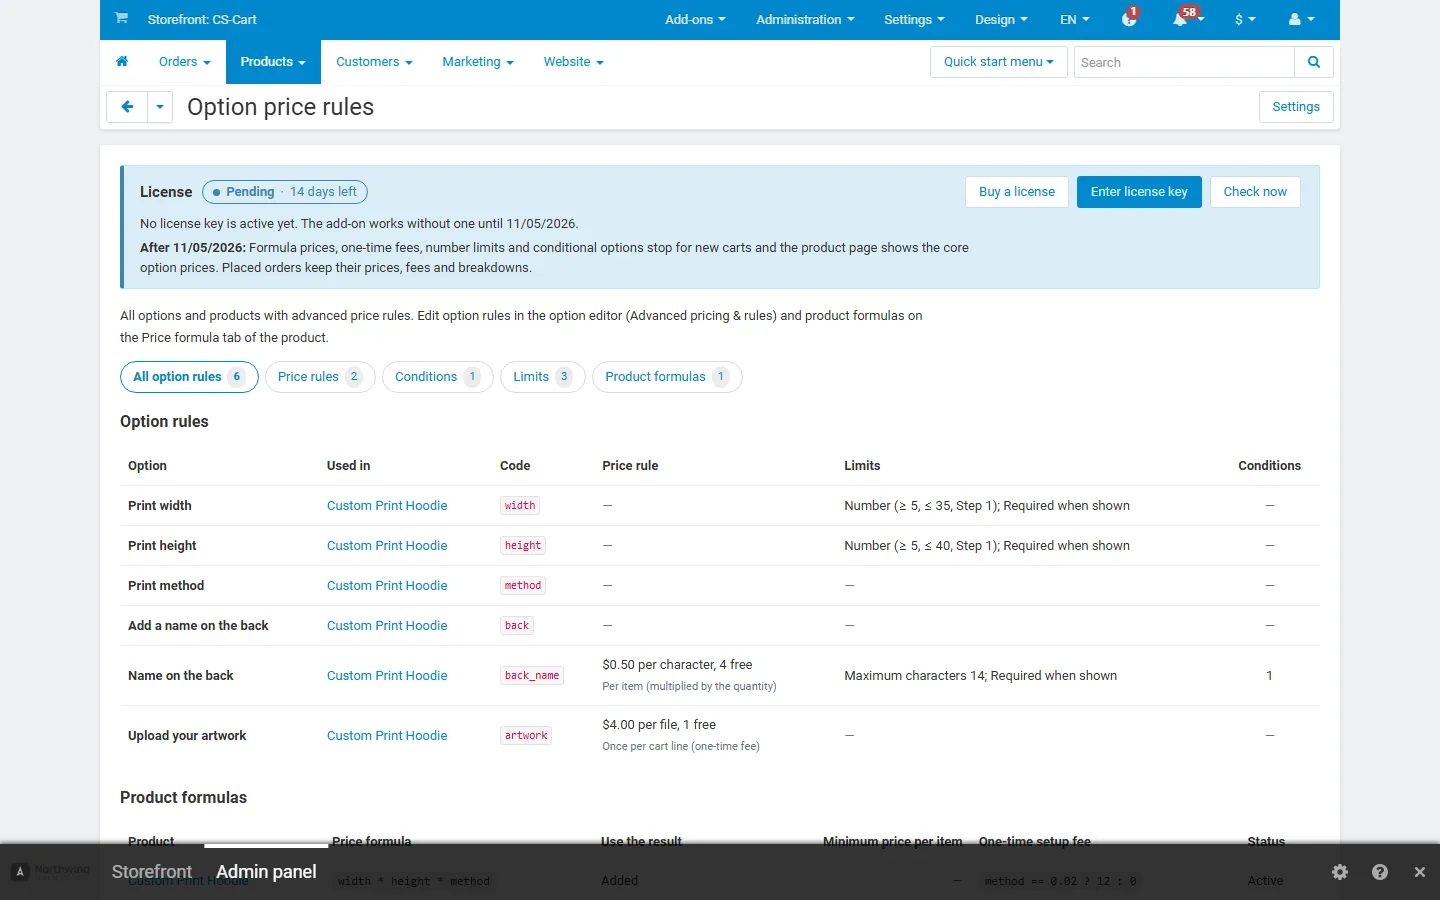Select the All option rules tab

pyautogui.click(x=189, y=377)
